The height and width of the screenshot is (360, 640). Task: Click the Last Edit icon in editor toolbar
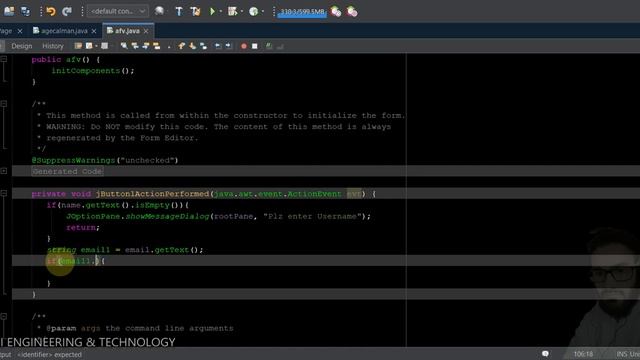click(78, 46)
